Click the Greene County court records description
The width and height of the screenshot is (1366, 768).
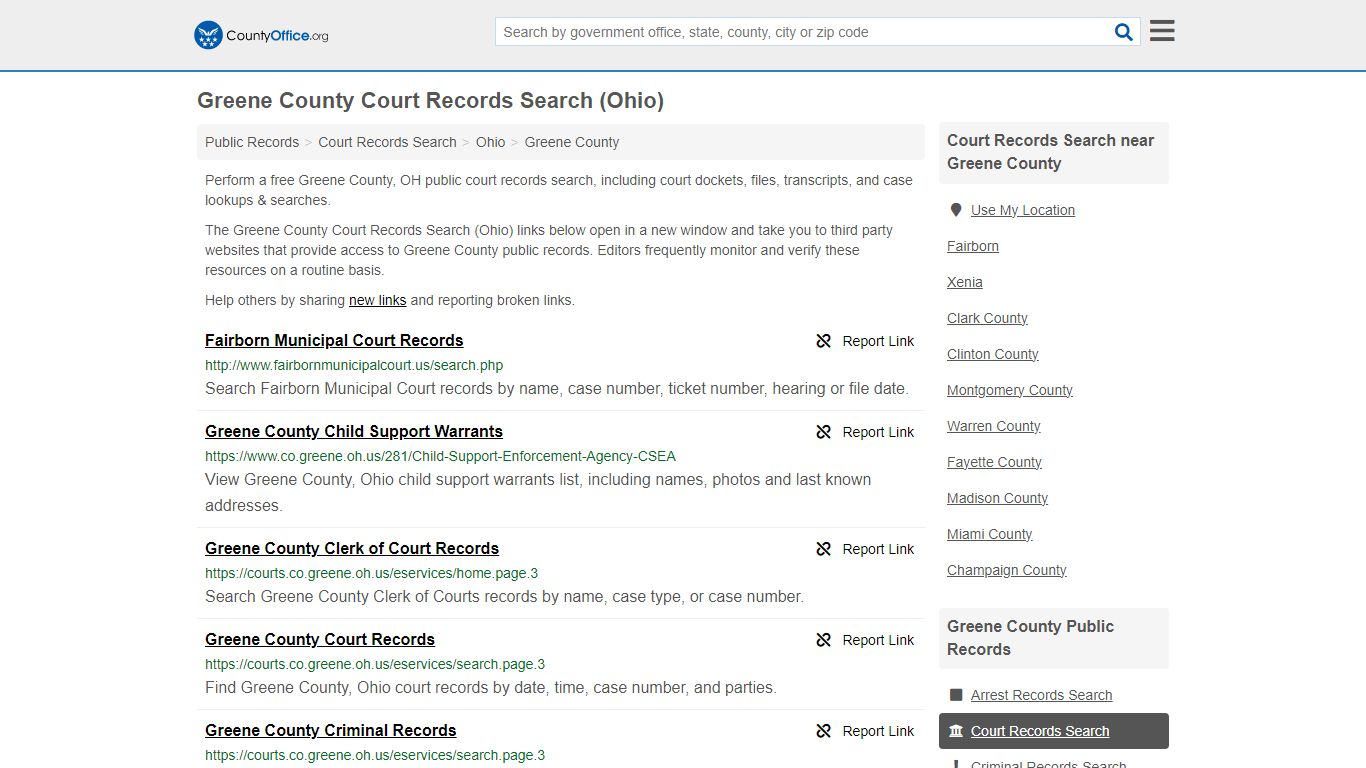pos(491,687)
